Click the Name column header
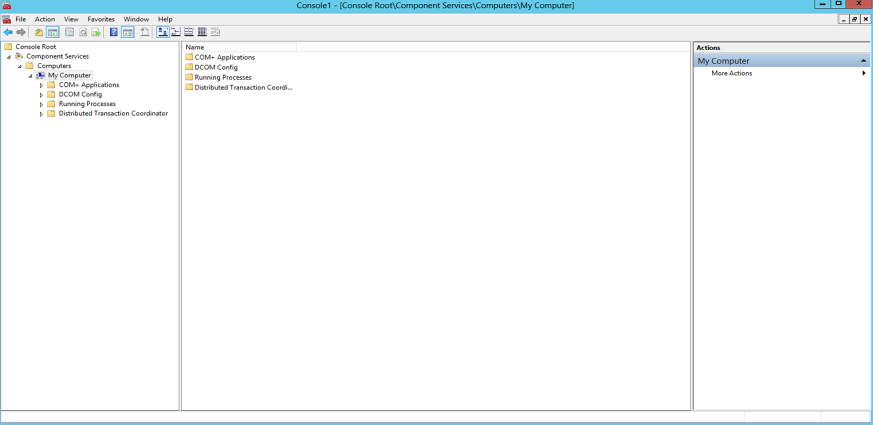The width and height of the screenshot is (873, 425). 239,47
